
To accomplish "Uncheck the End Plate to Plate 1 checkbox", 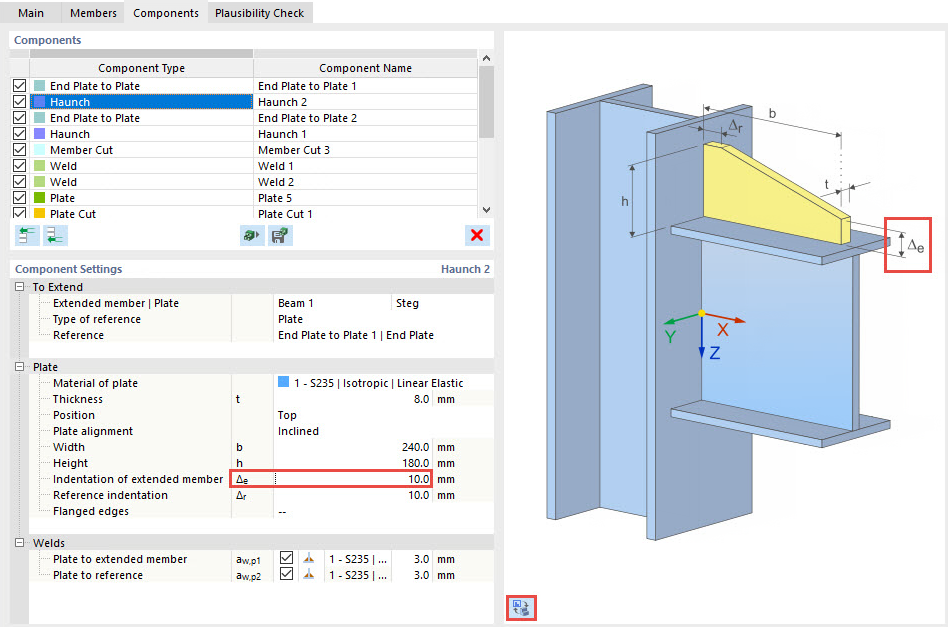I will coord(19,86).
